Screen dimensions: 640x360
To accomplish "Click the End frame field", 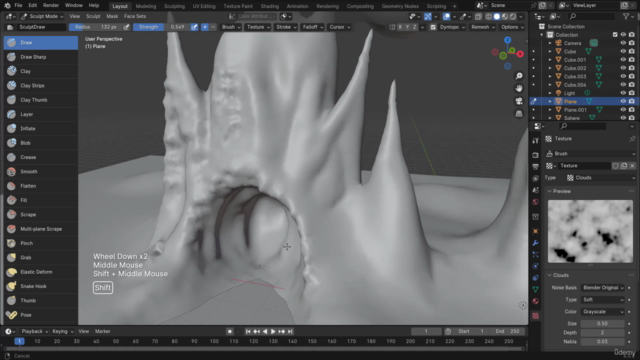I will click(507, 331).
